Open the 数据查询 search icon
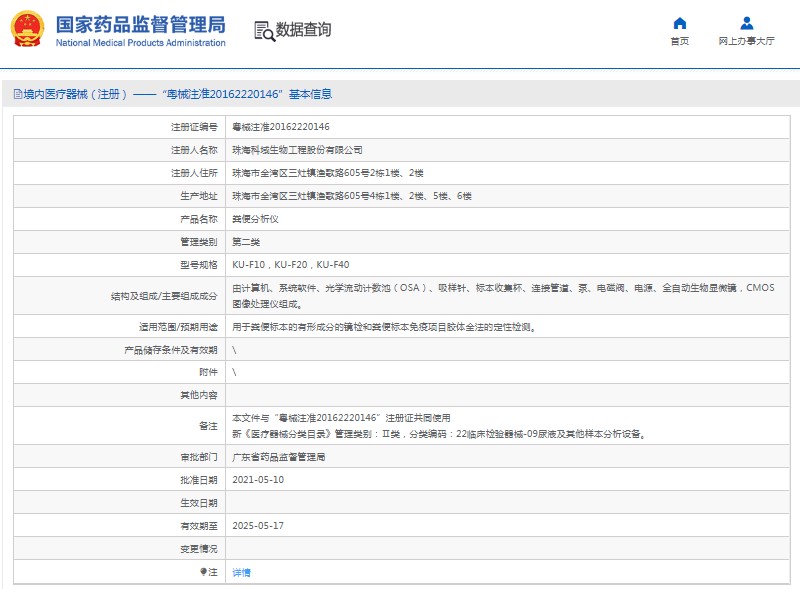Image resolution: width=800 pixels, height=589 pixels. [264, 31]
